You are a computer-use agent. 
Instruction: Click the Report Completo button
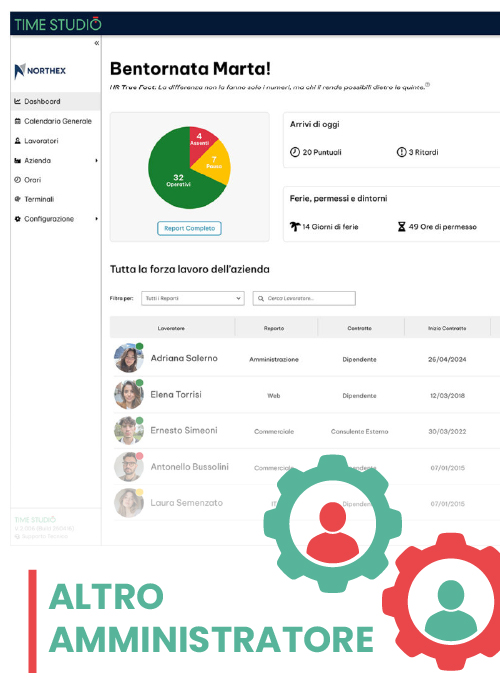189,228
